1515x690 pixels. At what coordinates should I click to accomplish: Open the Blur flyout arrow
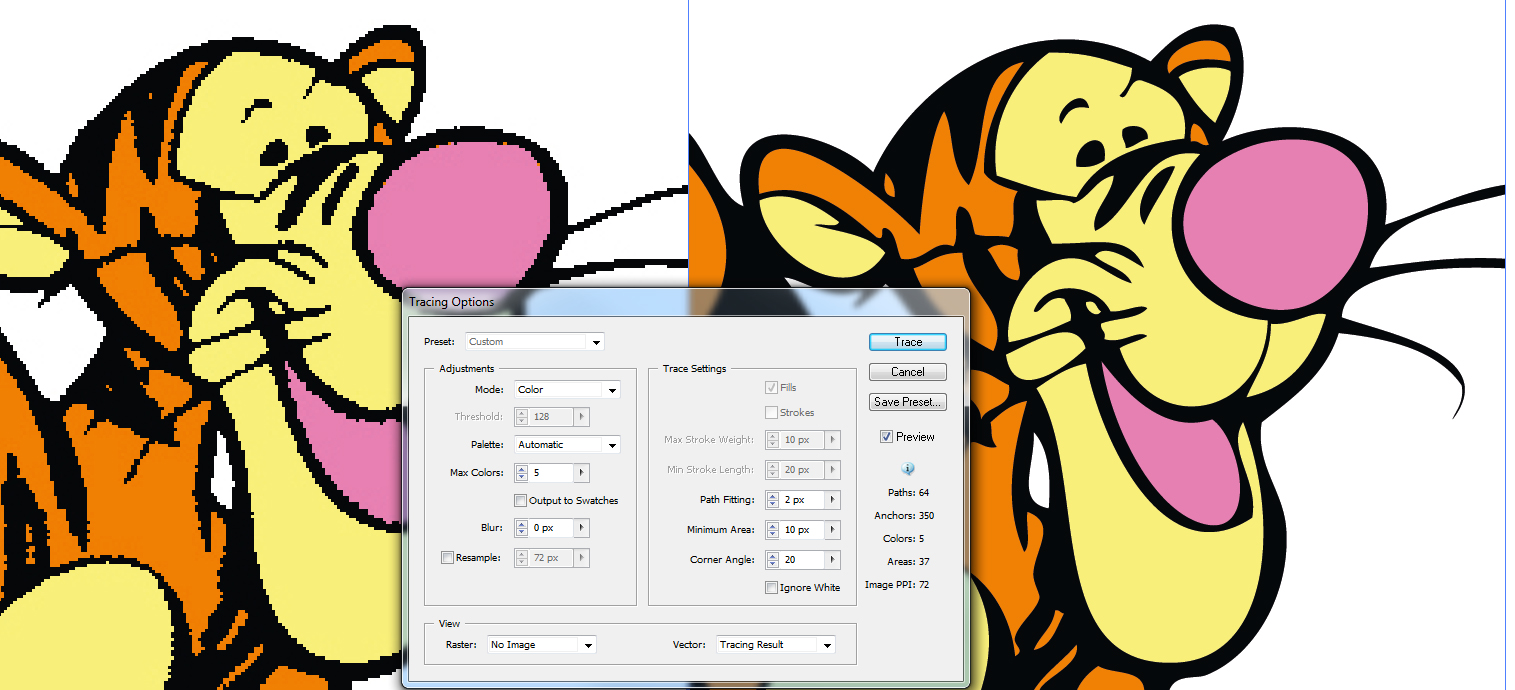click(582, 527)
